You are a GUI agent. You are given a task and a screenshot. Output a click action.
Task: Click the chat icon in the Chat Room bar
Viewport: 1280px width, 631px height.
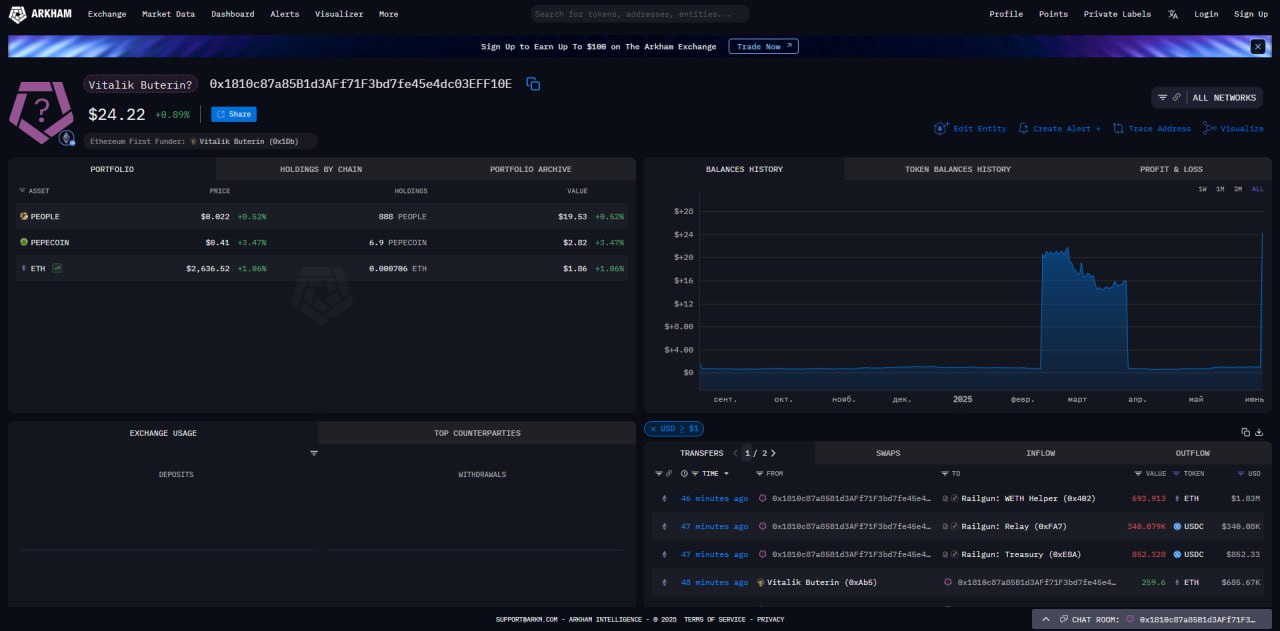[x=1063, y=619]
